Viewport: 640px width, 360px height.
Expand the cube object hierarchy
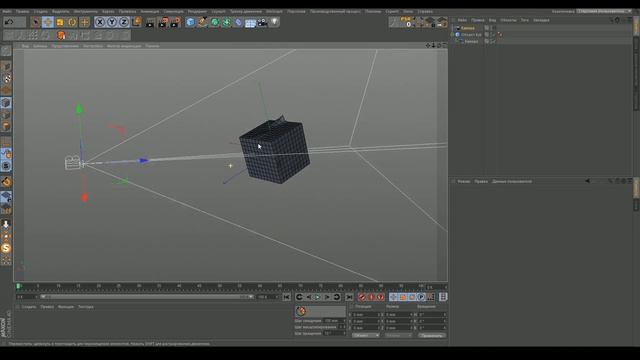pos(453,35)
